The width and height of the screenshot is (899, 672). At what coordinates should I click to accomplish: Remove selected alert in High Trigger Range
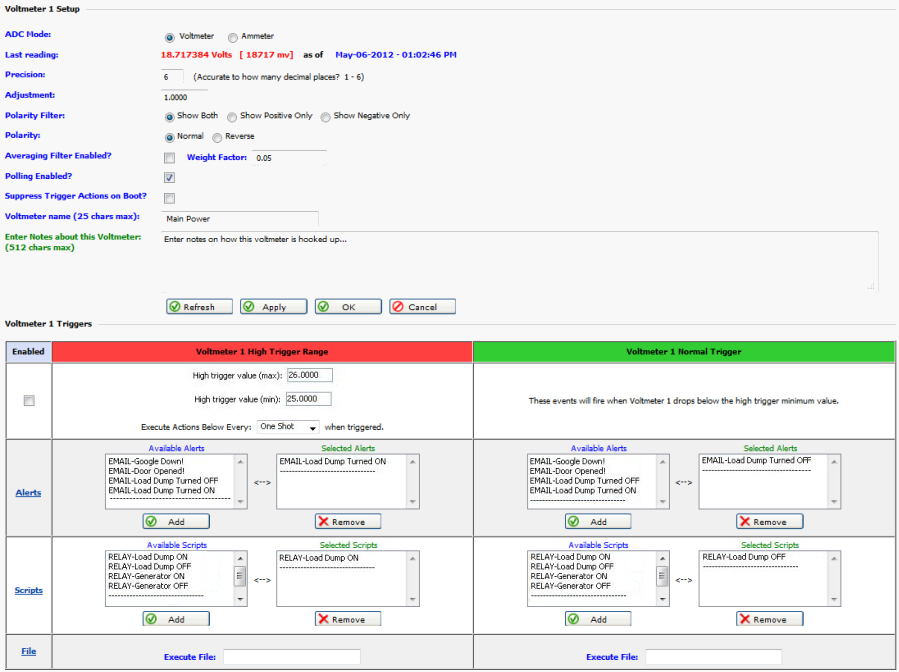point(348,522)
